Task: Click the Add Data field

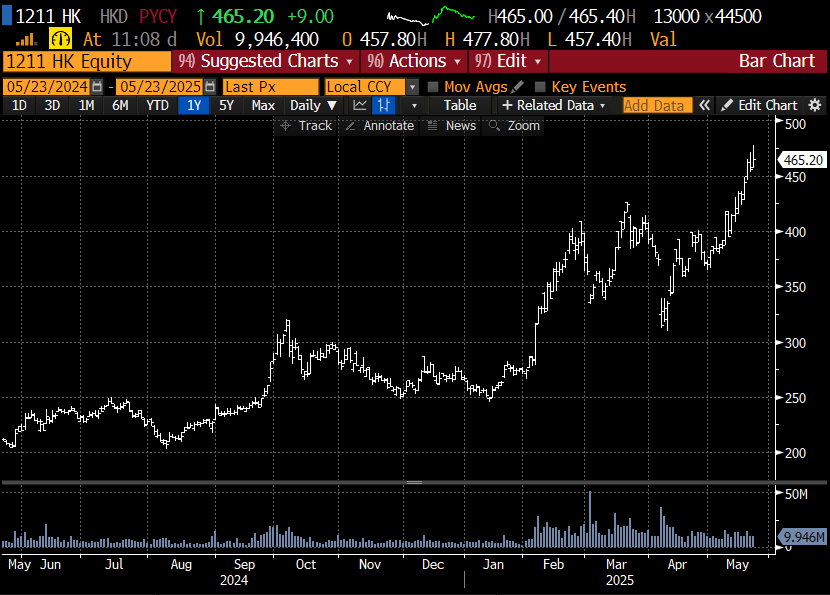Action: point(657,105)
